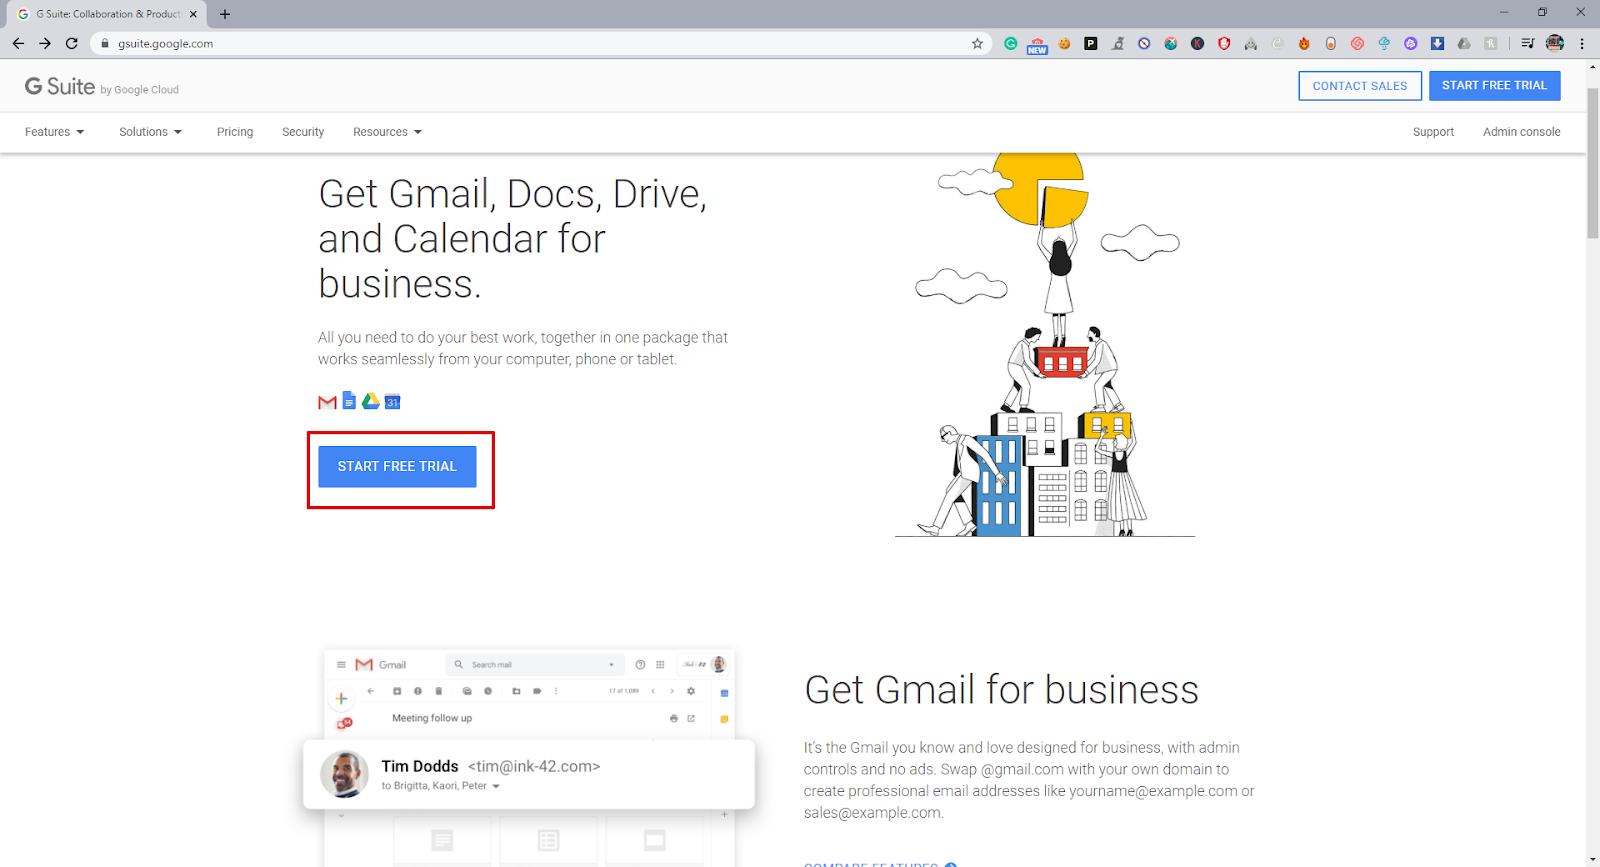Click the colorful Google Drive icon under description
Image resolution: width=1600 pixels, height=867 pixels.
tap(370, 401)
